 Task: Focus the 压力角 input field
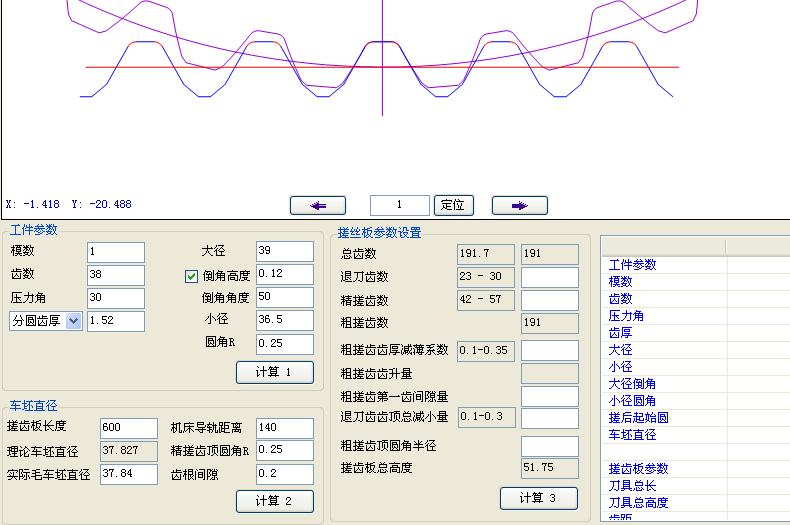pos(116,298)
